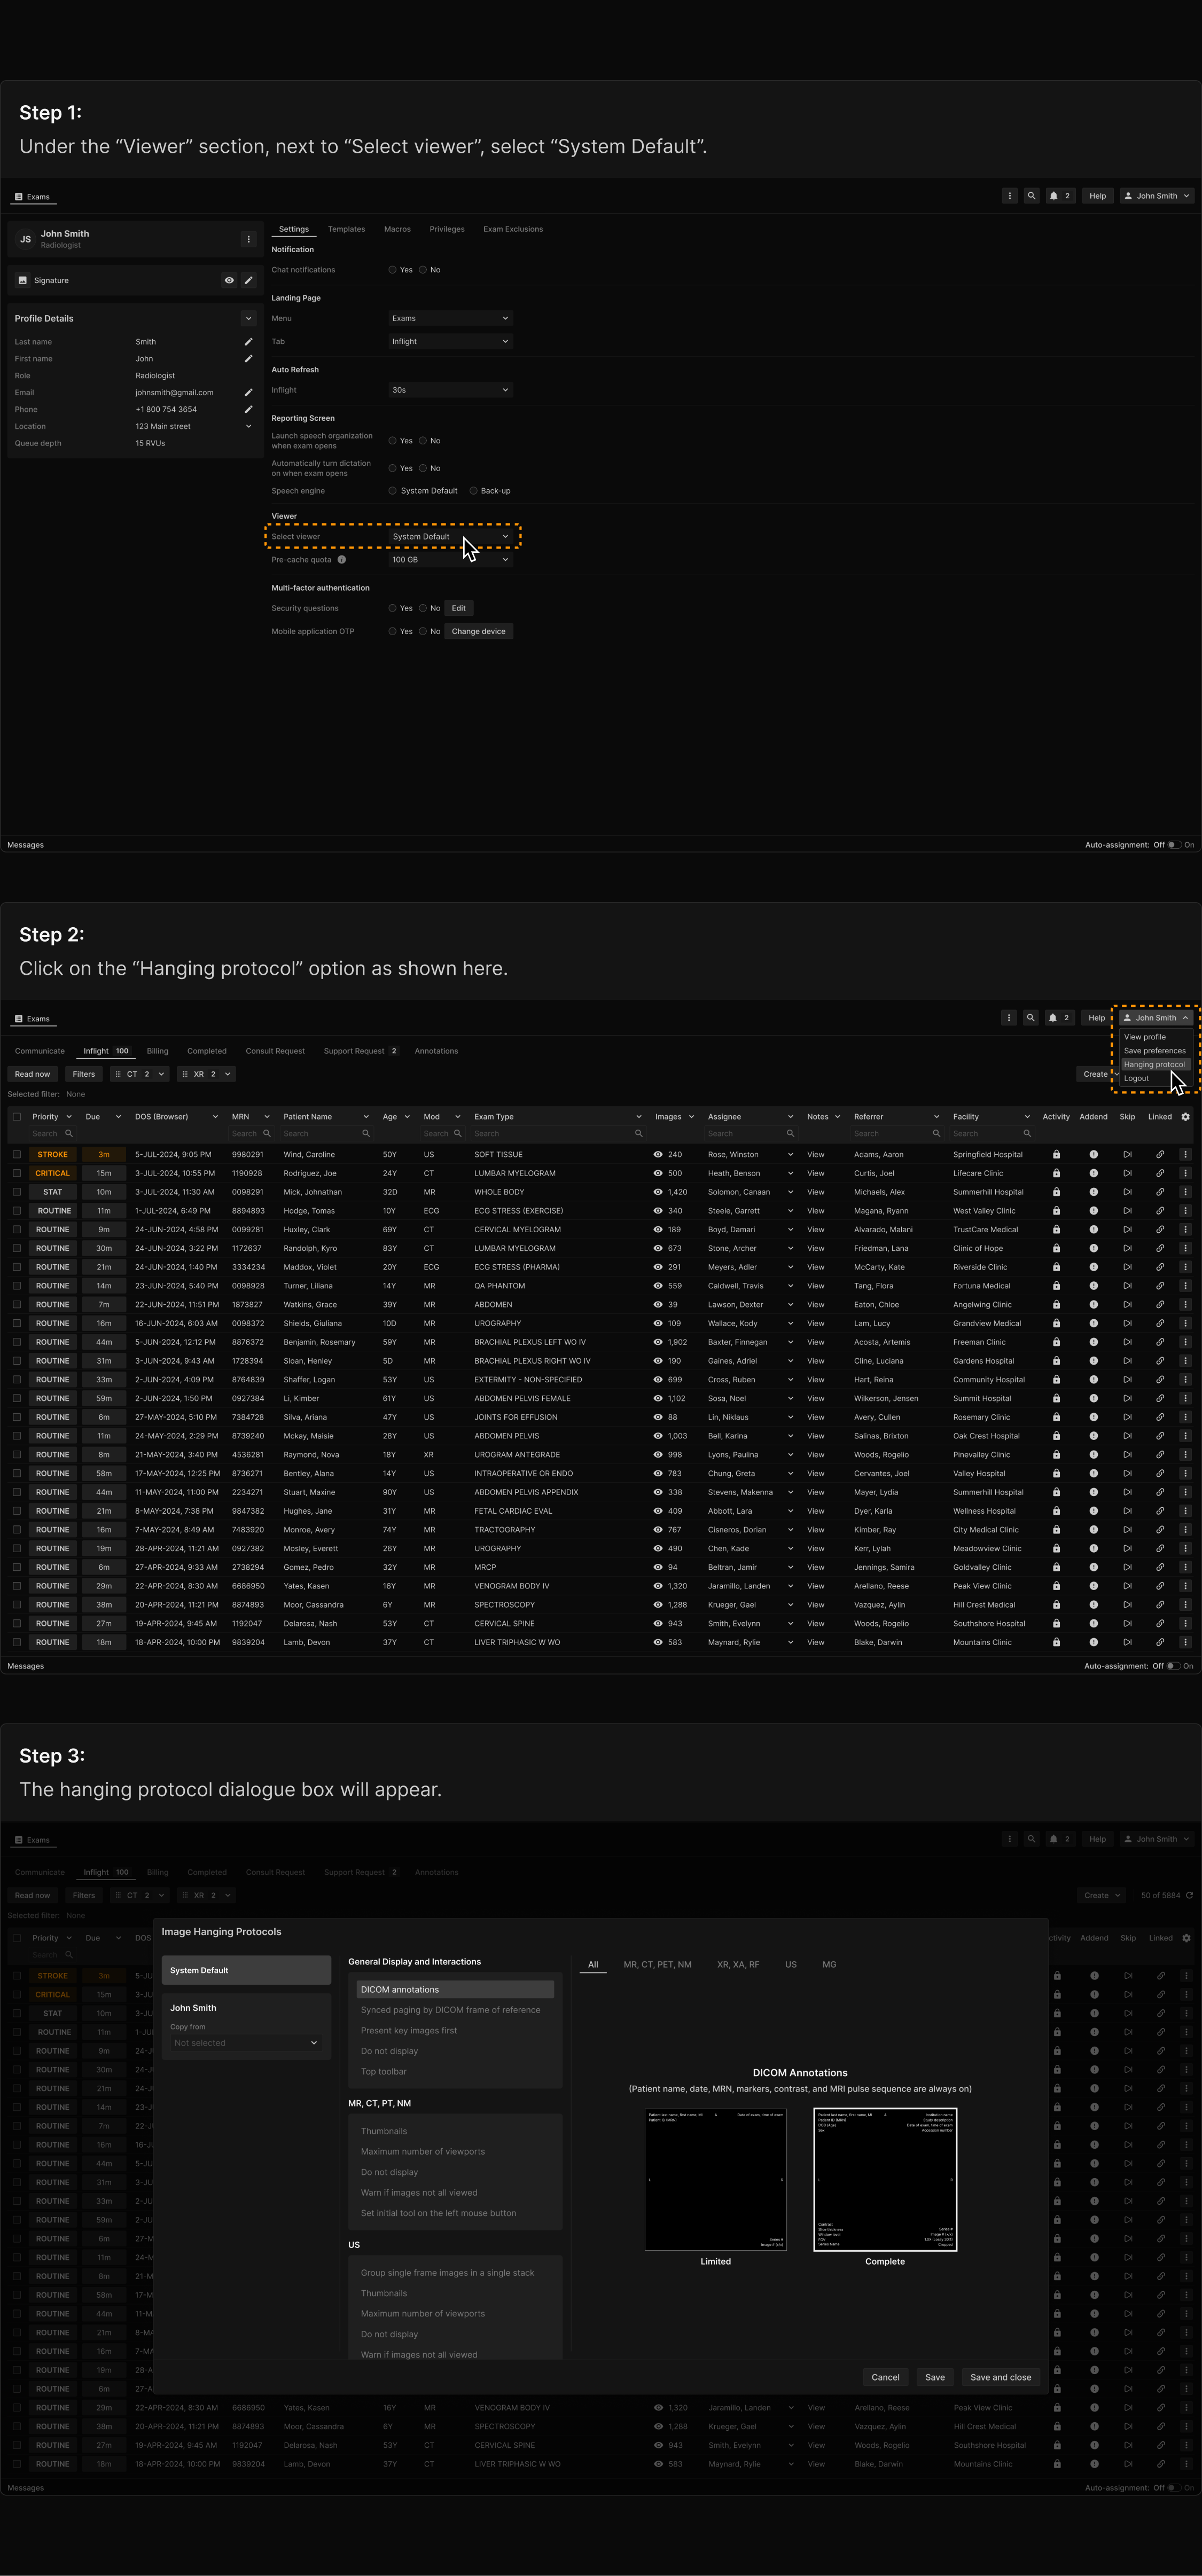Viewport: 1202px width, 2576px height.
Task: Open the Landing Page Tab dropdown showing Inflight
Action: [x=450, y=341]
